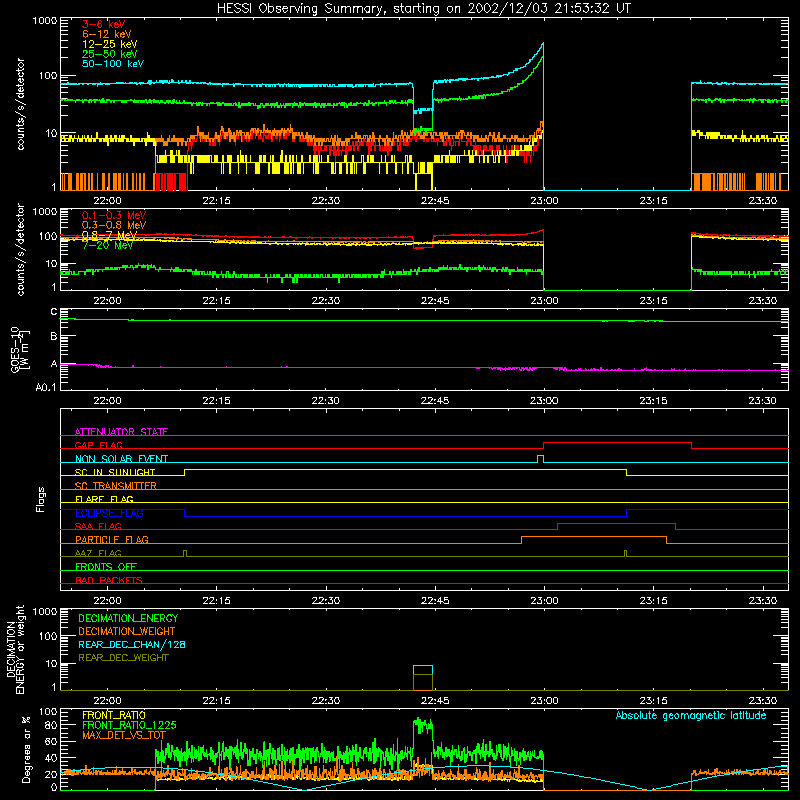
Task: Click the 0.3-0.8 MeV legend label
Action: click(114, 225)
